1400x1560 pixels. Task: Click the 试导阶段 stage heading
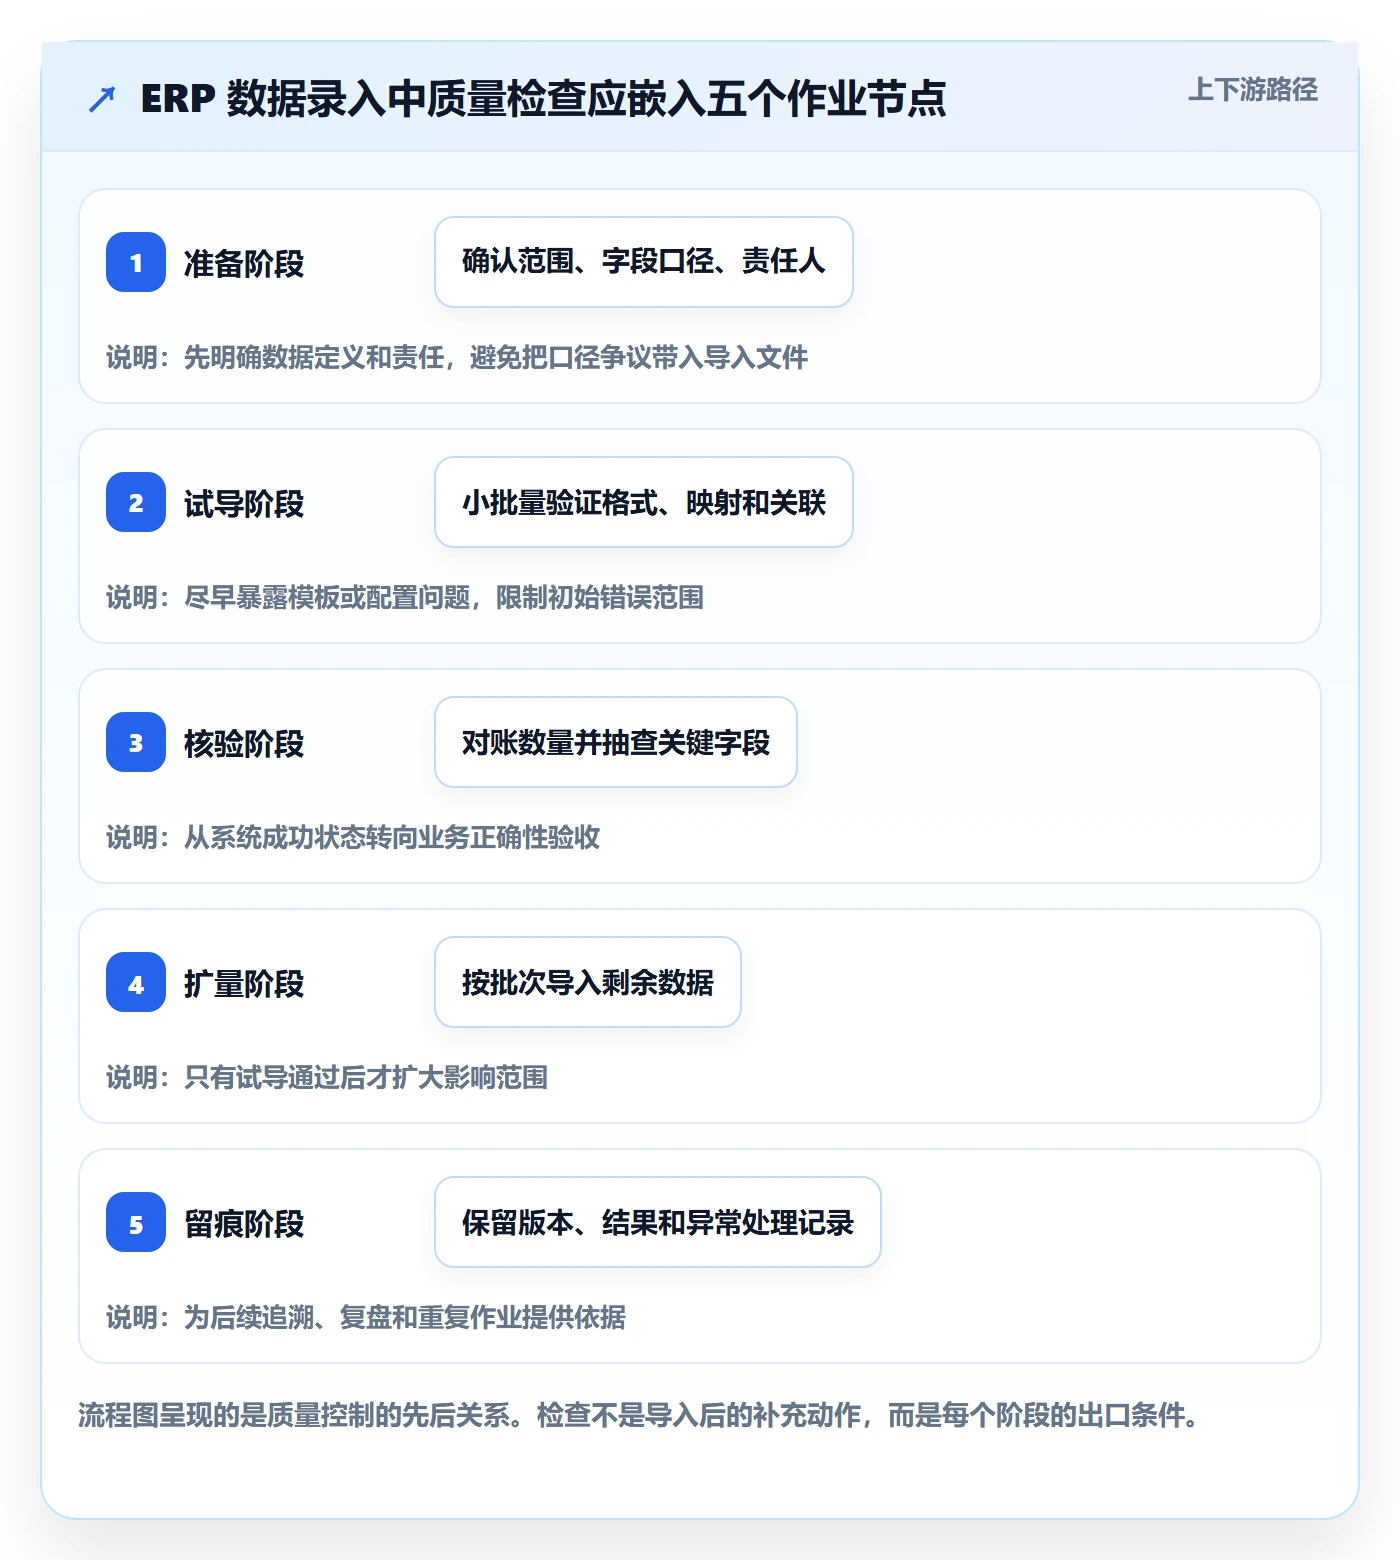click(x=244, y=503)
